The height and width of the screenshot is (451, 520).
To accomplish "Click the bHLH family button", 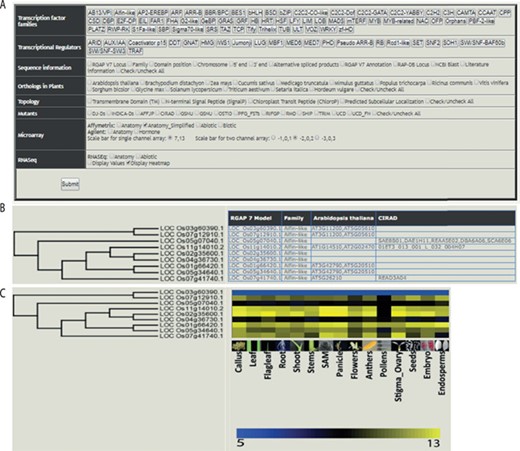I will pyautogui.click(x=256, y=13).
